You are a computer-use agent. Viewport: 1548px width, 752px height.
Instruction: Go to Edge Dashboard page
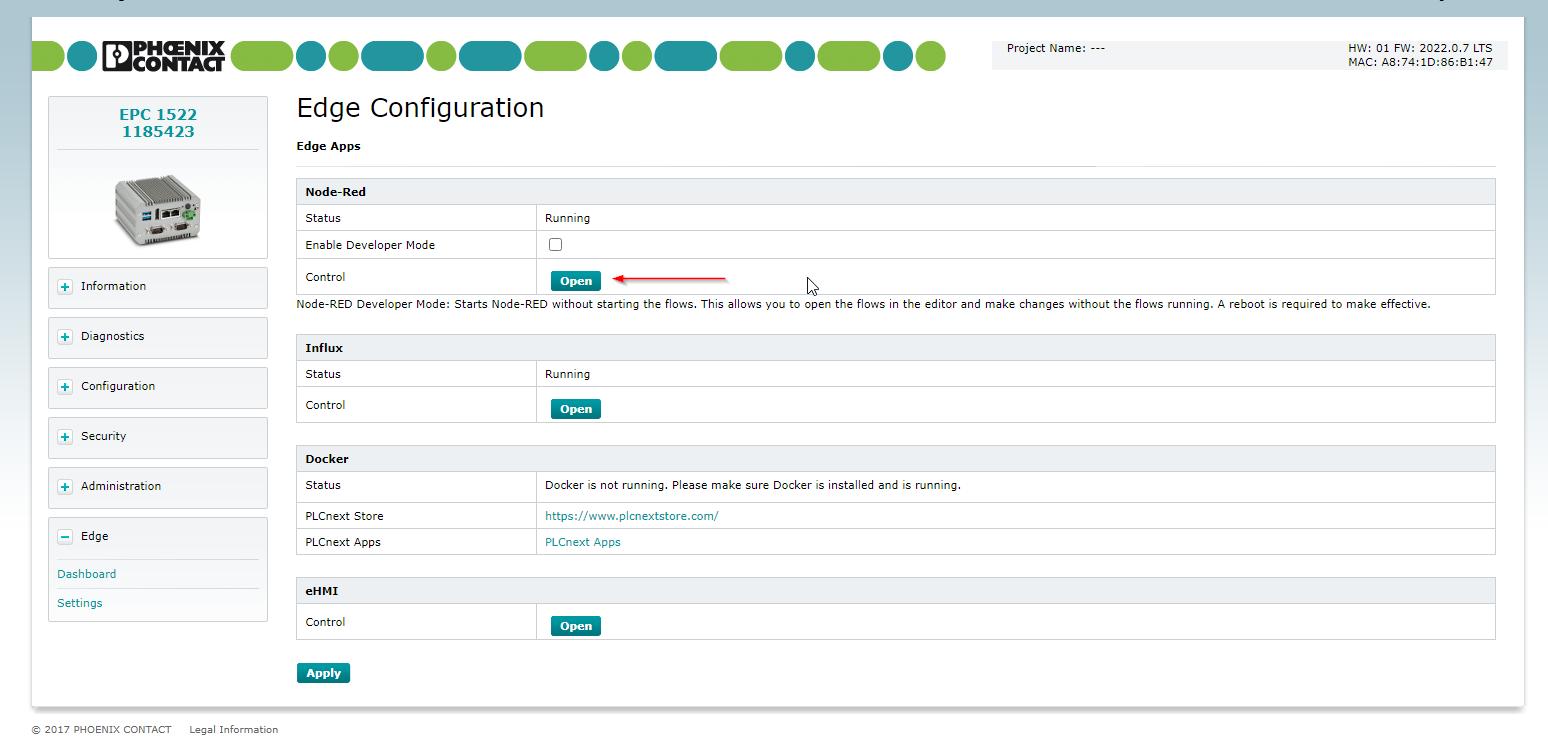pos(87,574)
